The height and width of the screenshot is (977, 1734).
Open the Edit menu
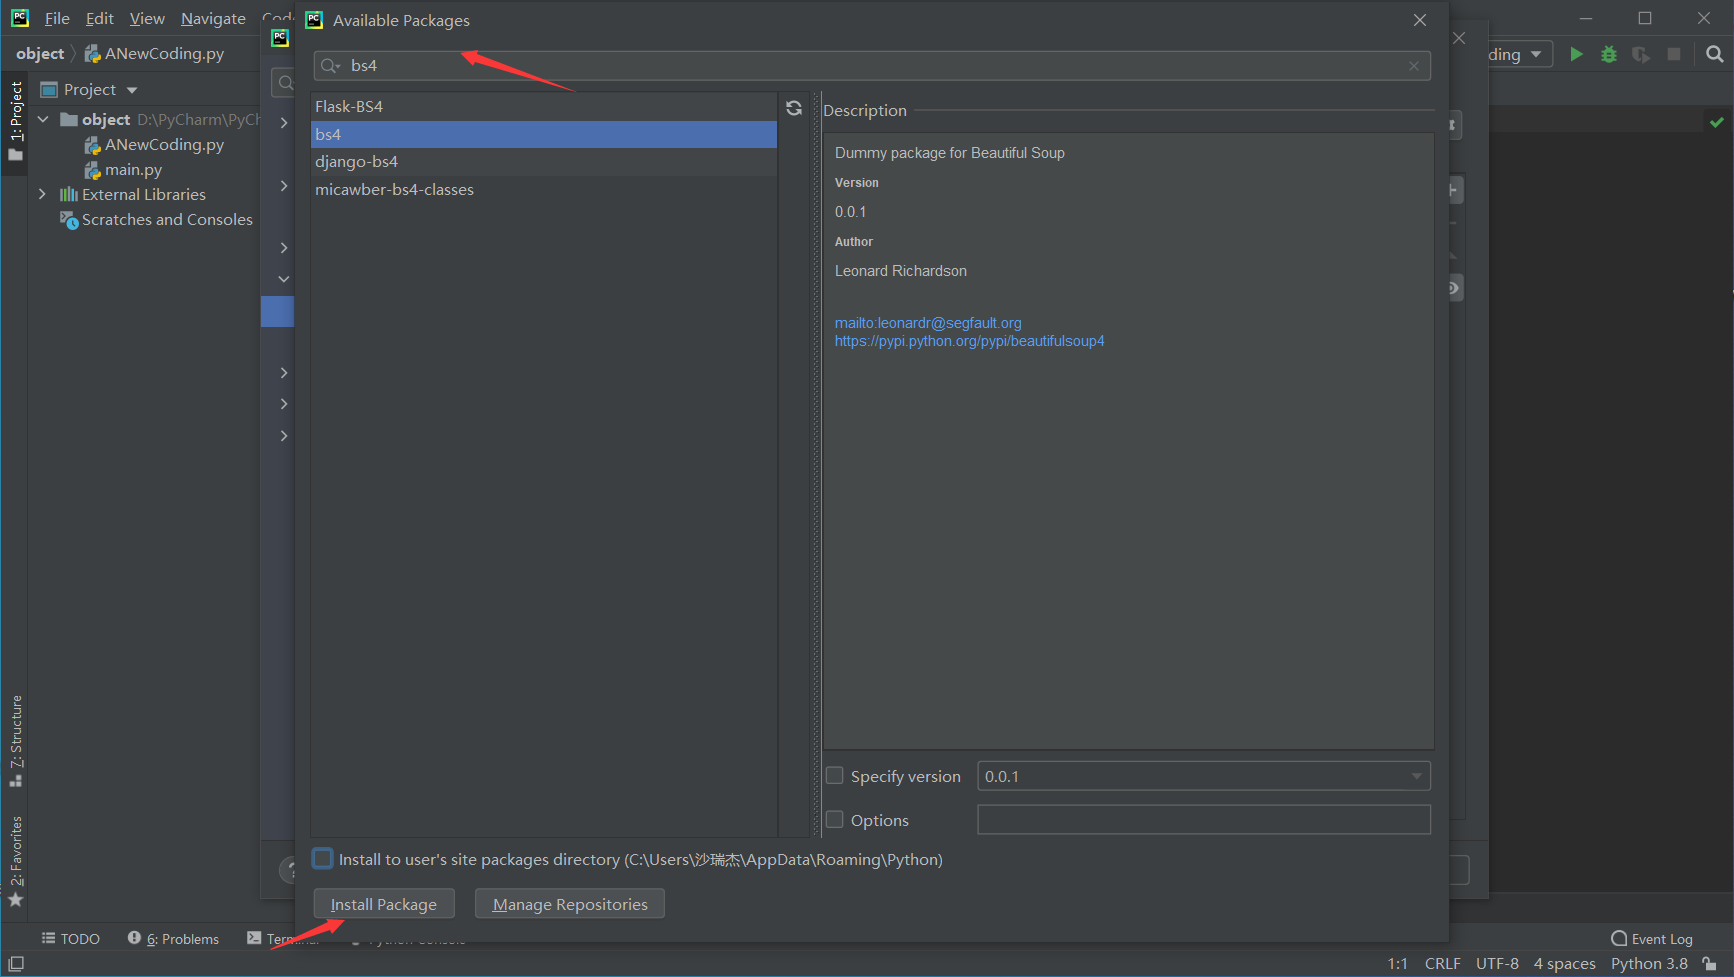tap(99, 18)
